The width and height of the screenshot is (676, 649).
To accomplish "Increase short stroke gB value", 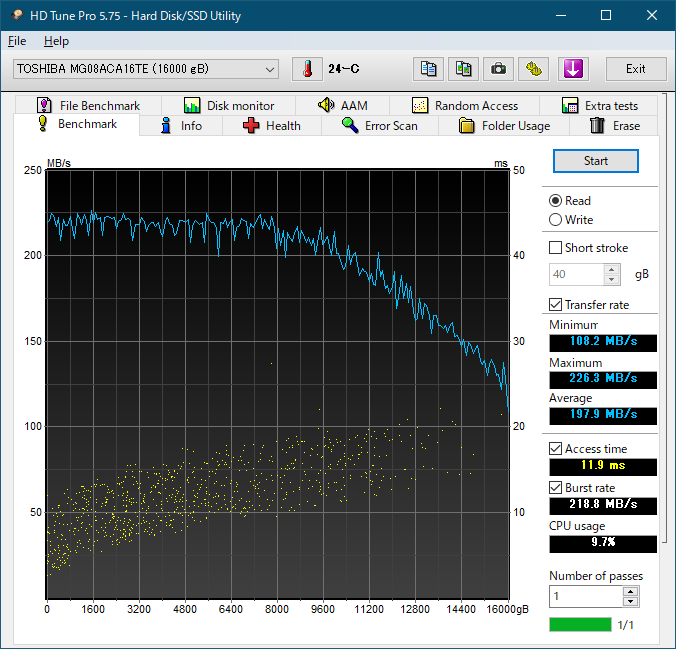I will point(611,270).
